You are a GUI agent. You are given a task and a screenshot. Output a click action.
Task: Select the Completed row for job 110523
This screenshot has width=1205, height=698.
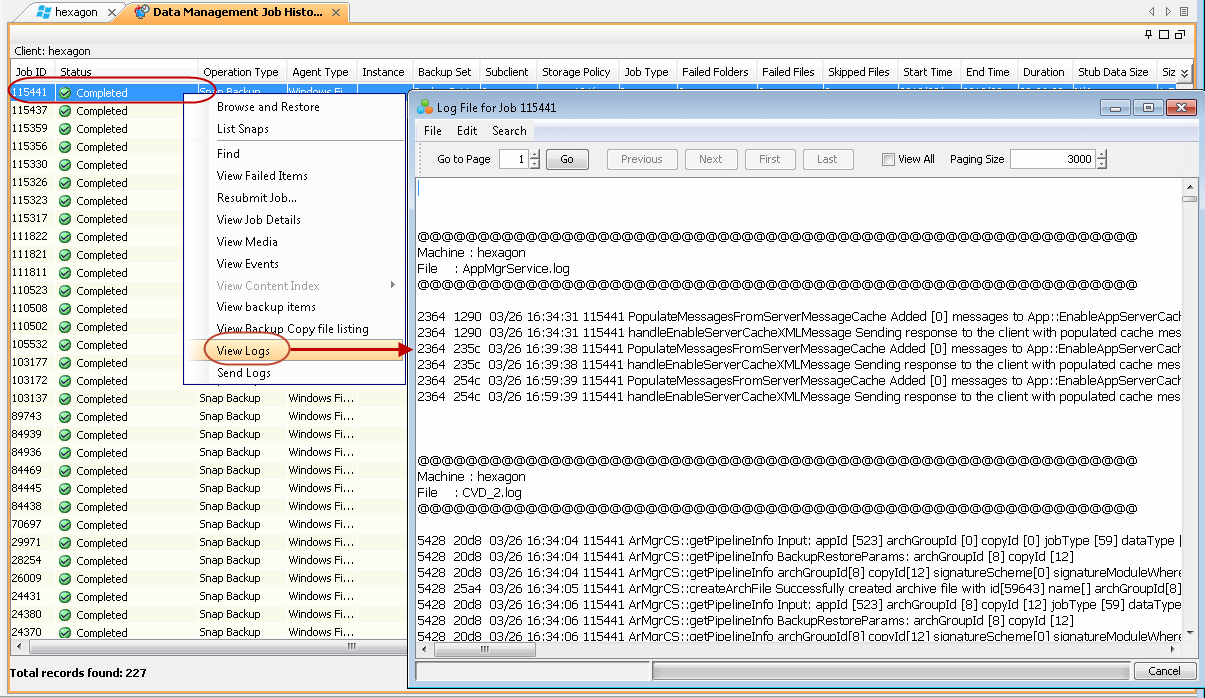coord(100,290)
